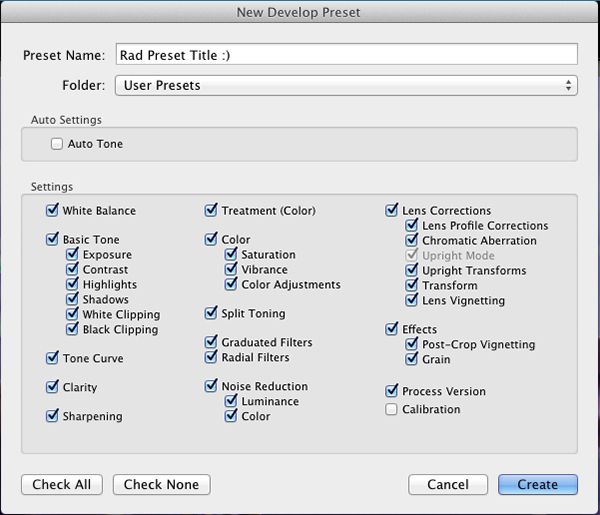This screenshot has height=515, width=600.
Task: Uncheck Black Clipping option
Action: (x=72, y=329)
